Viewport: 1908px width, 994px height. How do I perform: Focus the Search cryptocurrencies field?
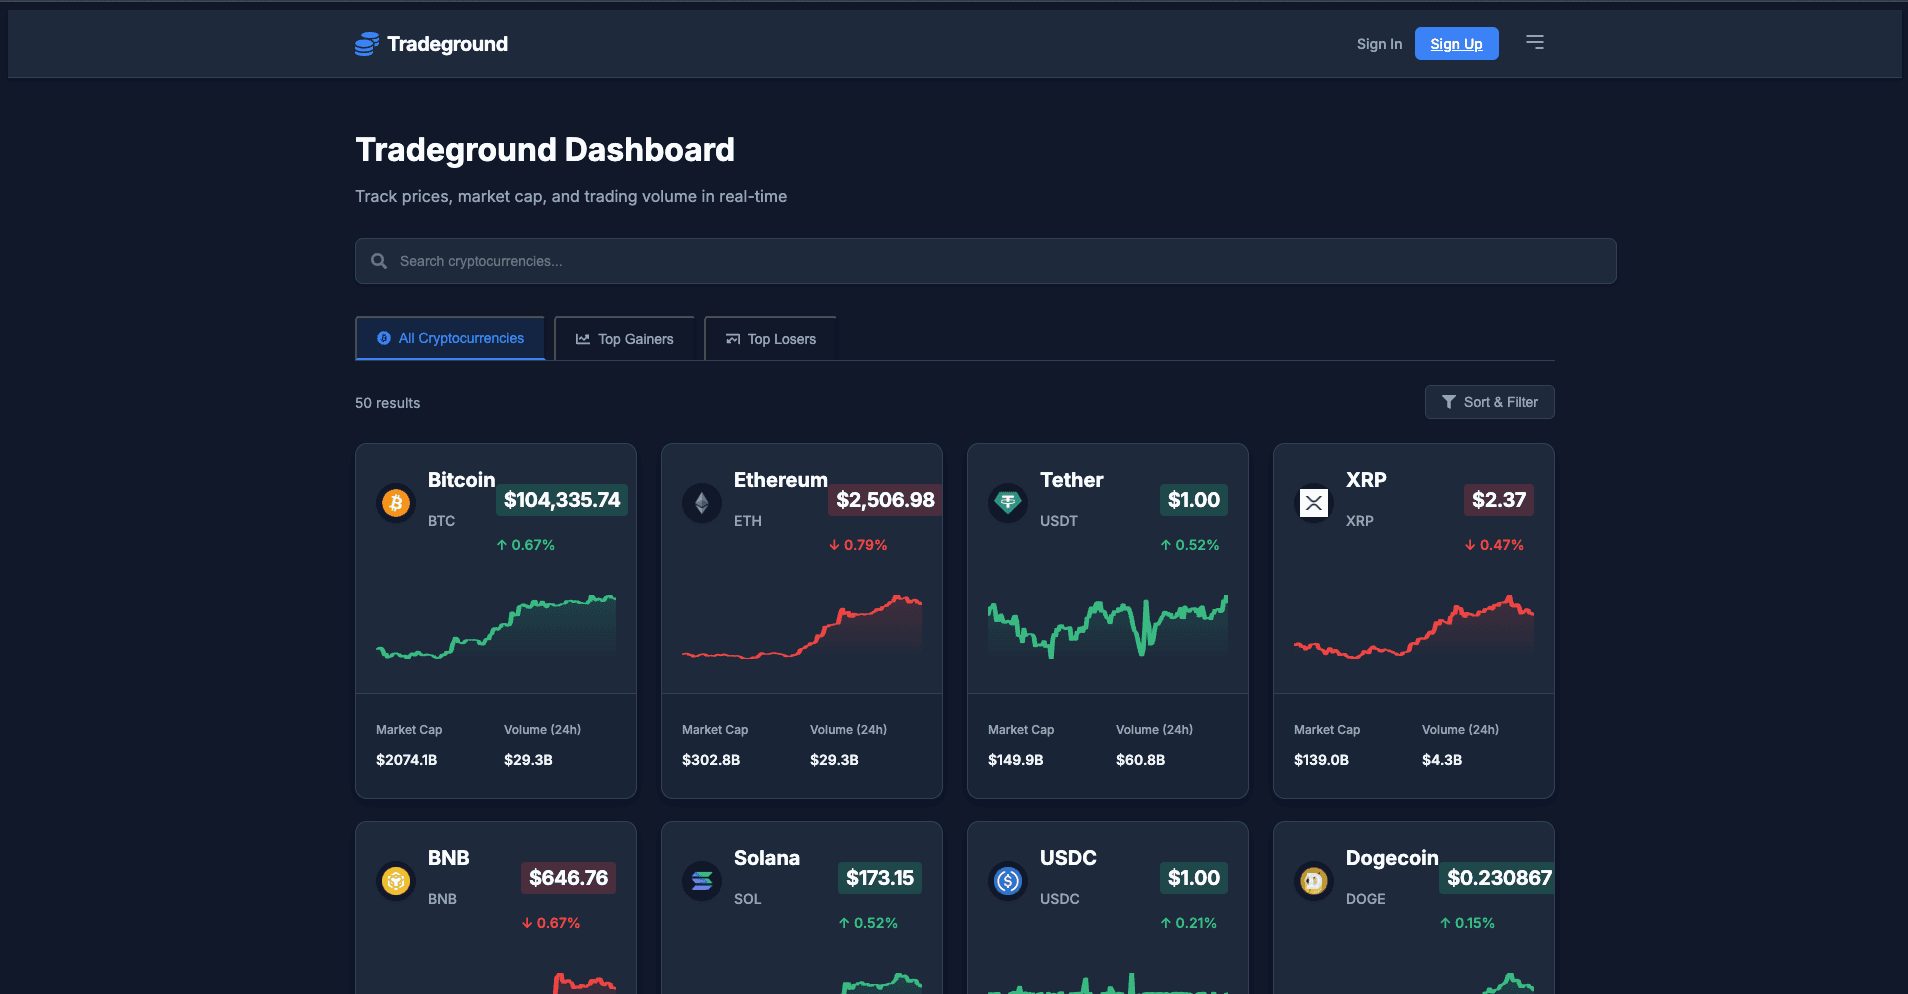pyautogui.click(x=985, y=261)
